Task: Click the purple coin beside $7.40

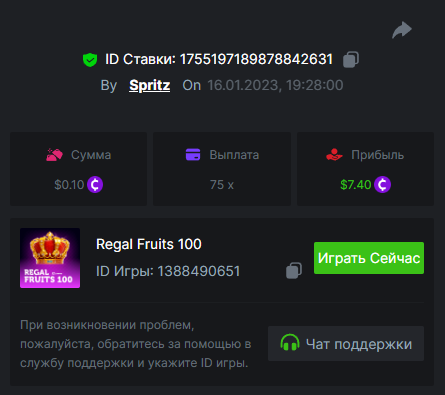Action: point(382,185)
